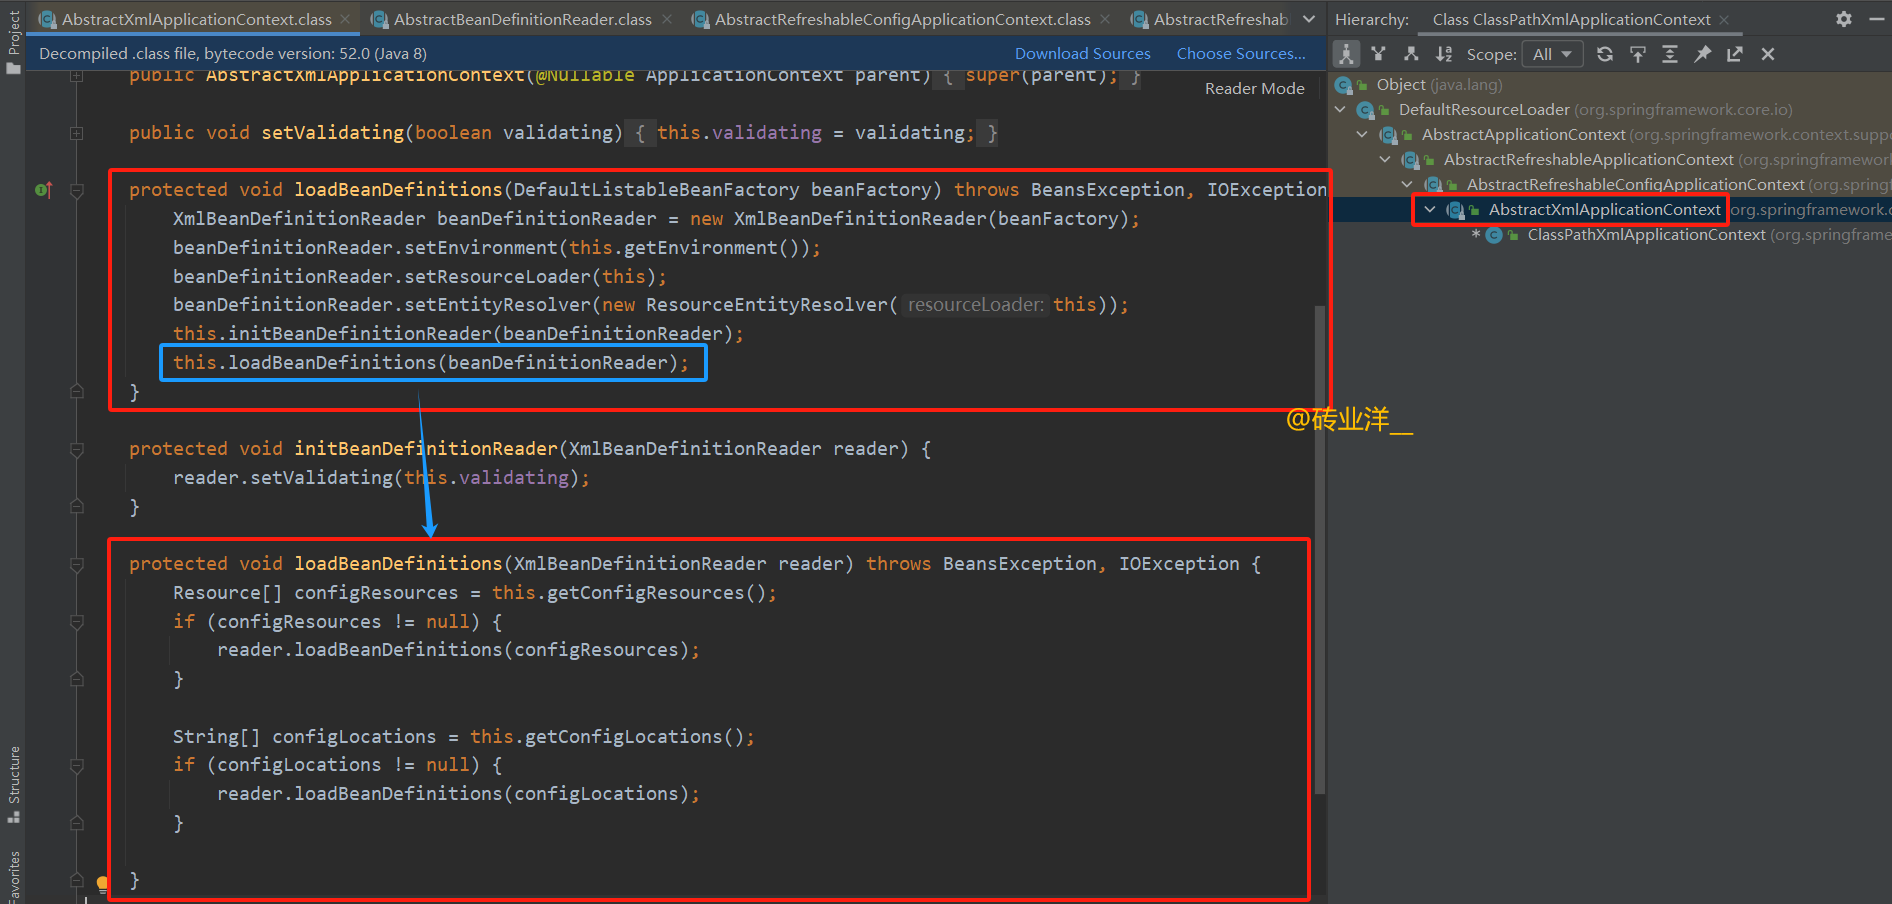Click the Choose Sources... link
Screen dimensions: 1892x904
(1241, 54)
